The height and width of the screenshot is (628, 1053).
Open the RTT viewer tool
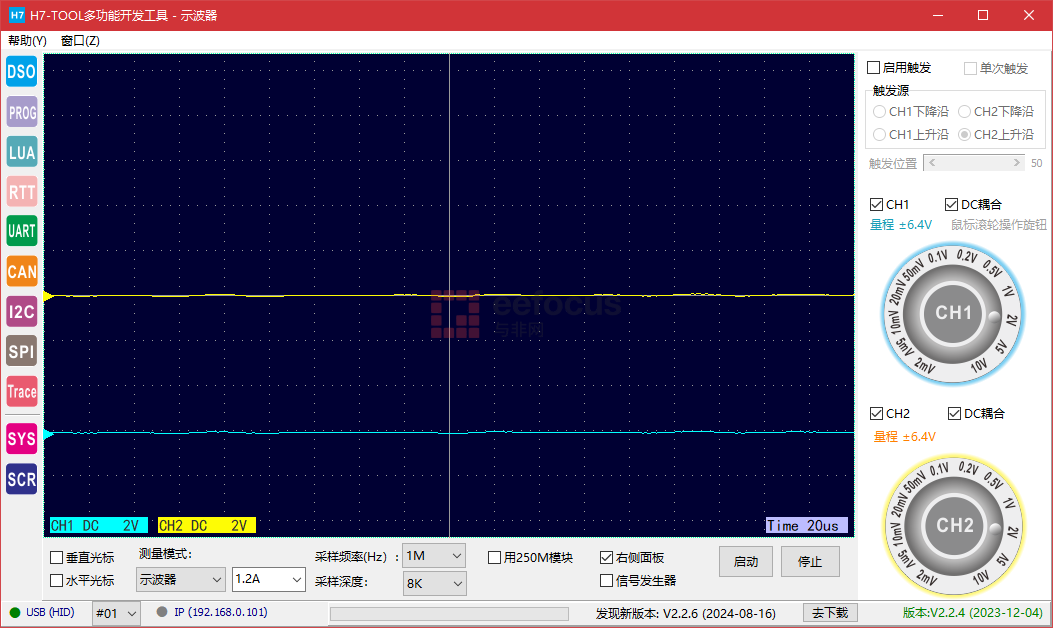pyautogui.click(x=21, y=193)
